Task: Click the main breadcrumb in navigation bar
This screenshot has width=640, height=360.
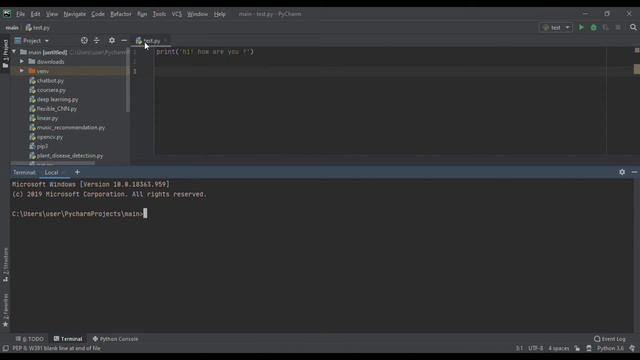Action: pyautogui.click(x=12, y=28)
